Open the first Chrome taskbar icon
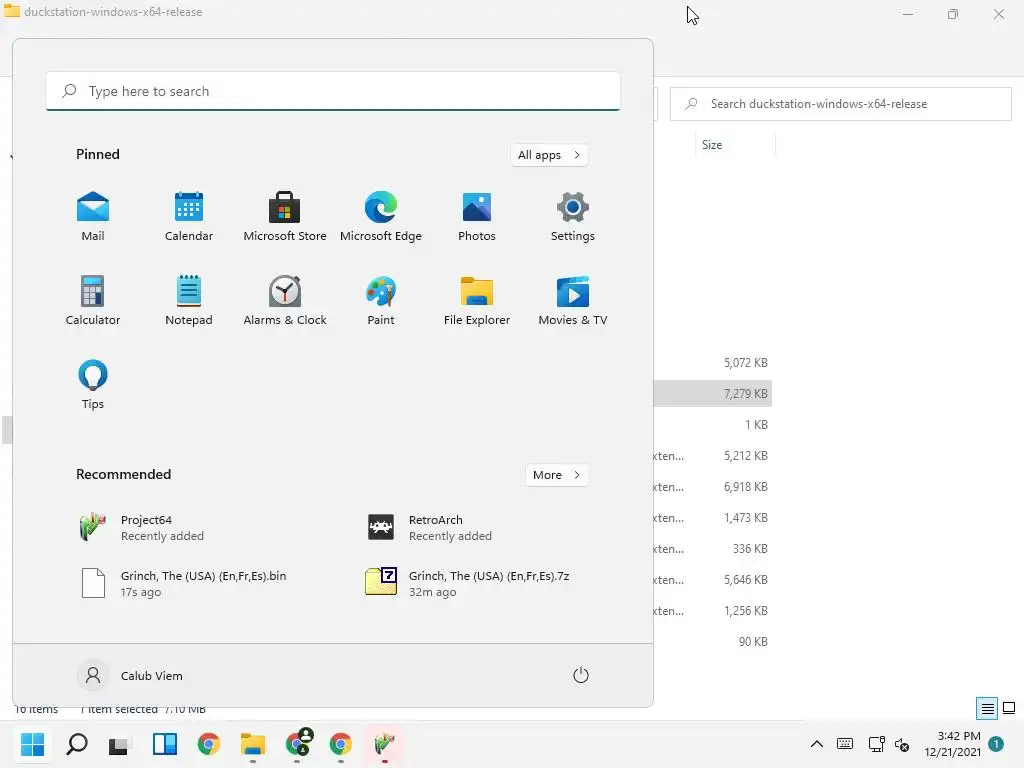The image size is (1024, 768). (x=209, y=744)
